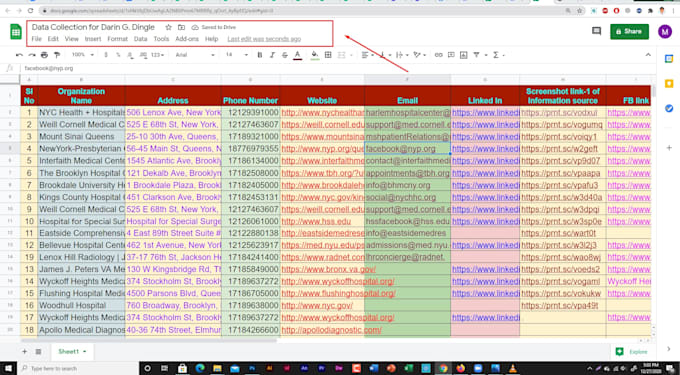680x375 pixels.
Task: Open the Add-ons menu
Action: (187, 39)
